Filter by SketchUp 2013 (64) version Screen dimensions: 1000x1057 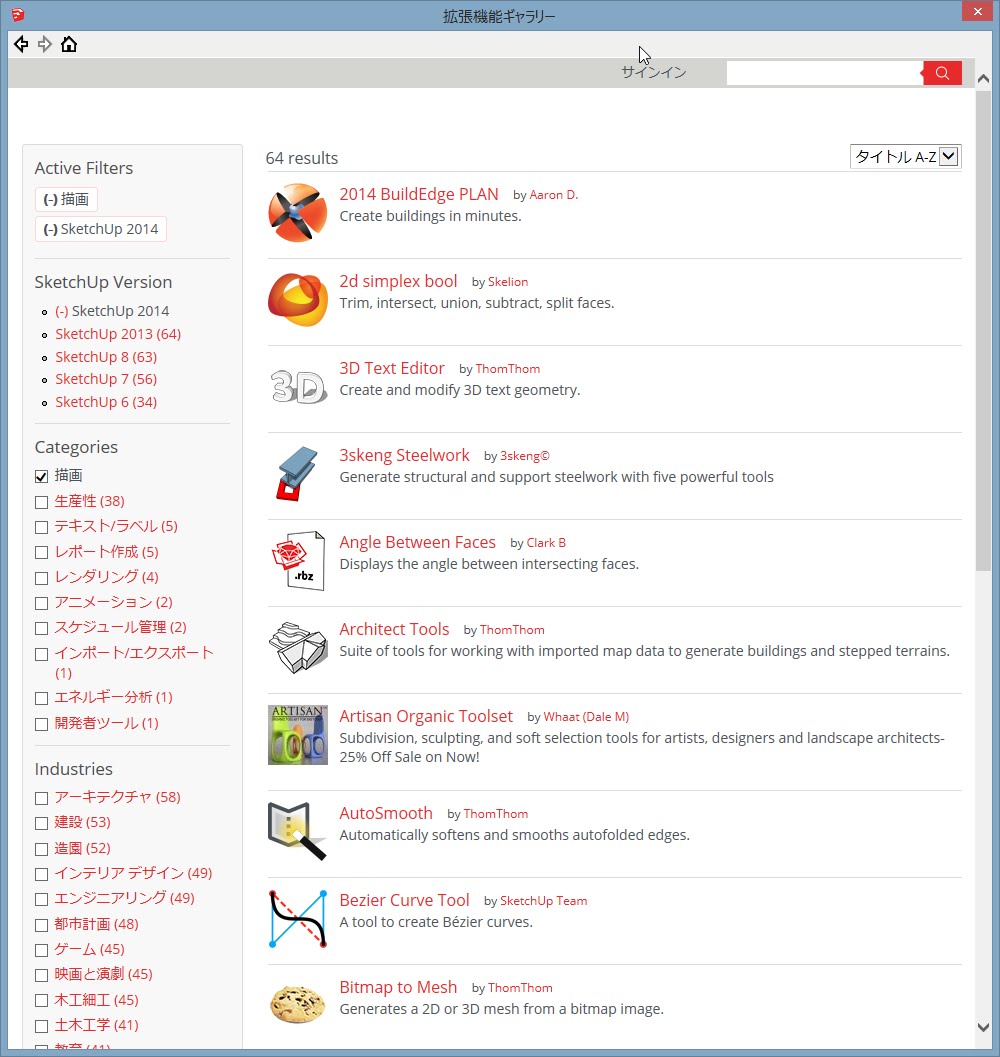pyautogui.click(x=118, y=334)
